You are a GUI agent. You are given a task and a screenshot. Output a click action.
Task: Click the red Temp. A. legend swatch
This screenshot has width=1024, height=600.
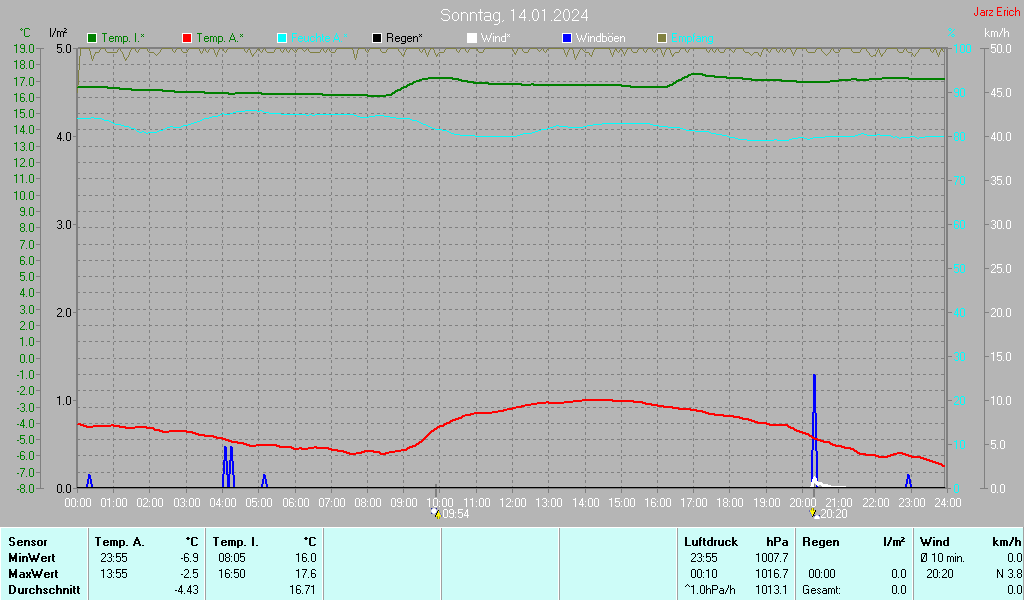[x=187, y=39]
